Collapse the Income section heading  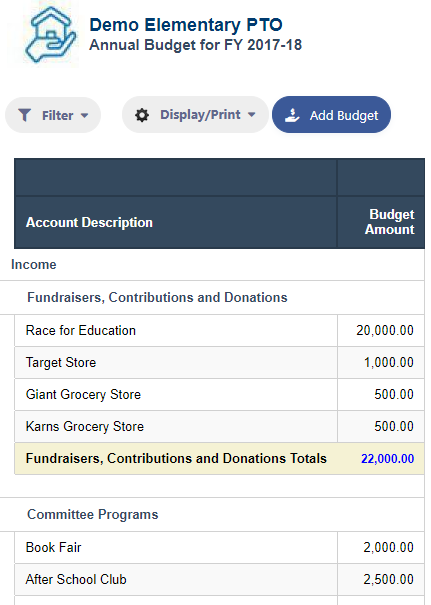[34, 265]
